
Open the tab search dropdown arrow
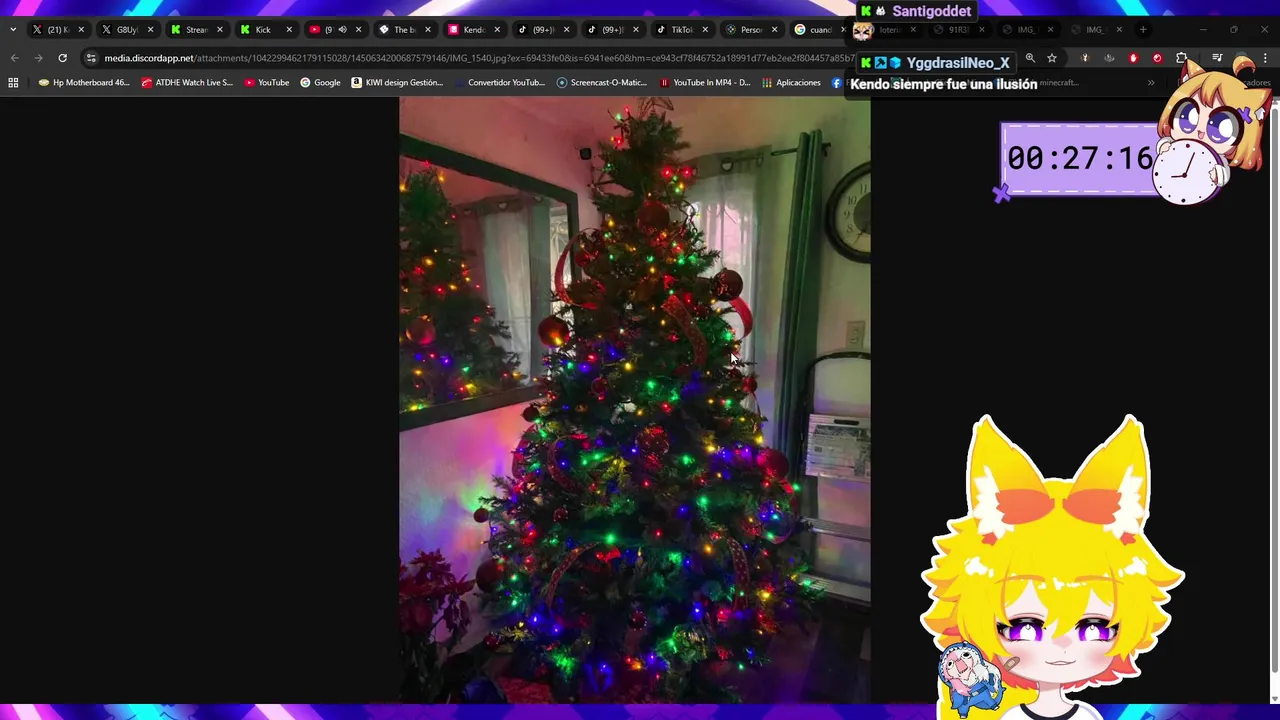(13, 30)
